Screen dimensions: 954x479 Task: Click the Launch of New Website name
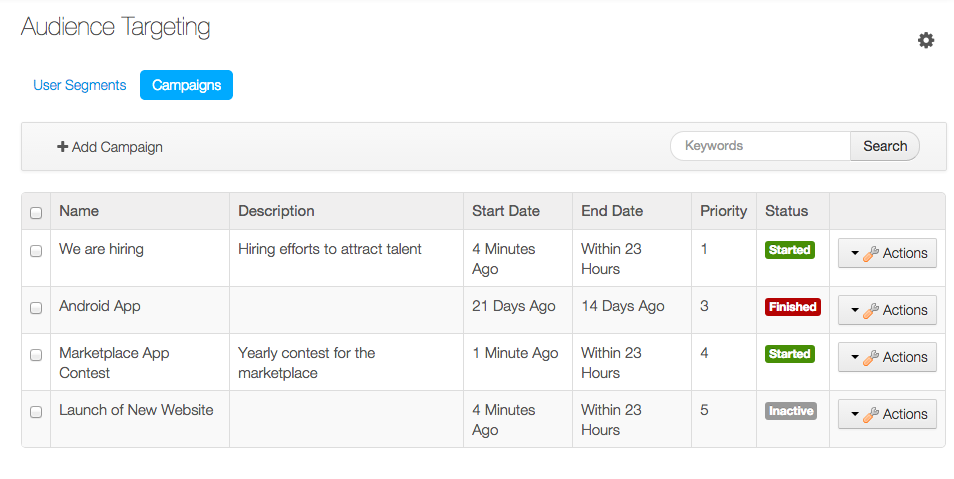click(x=136, y=410)
